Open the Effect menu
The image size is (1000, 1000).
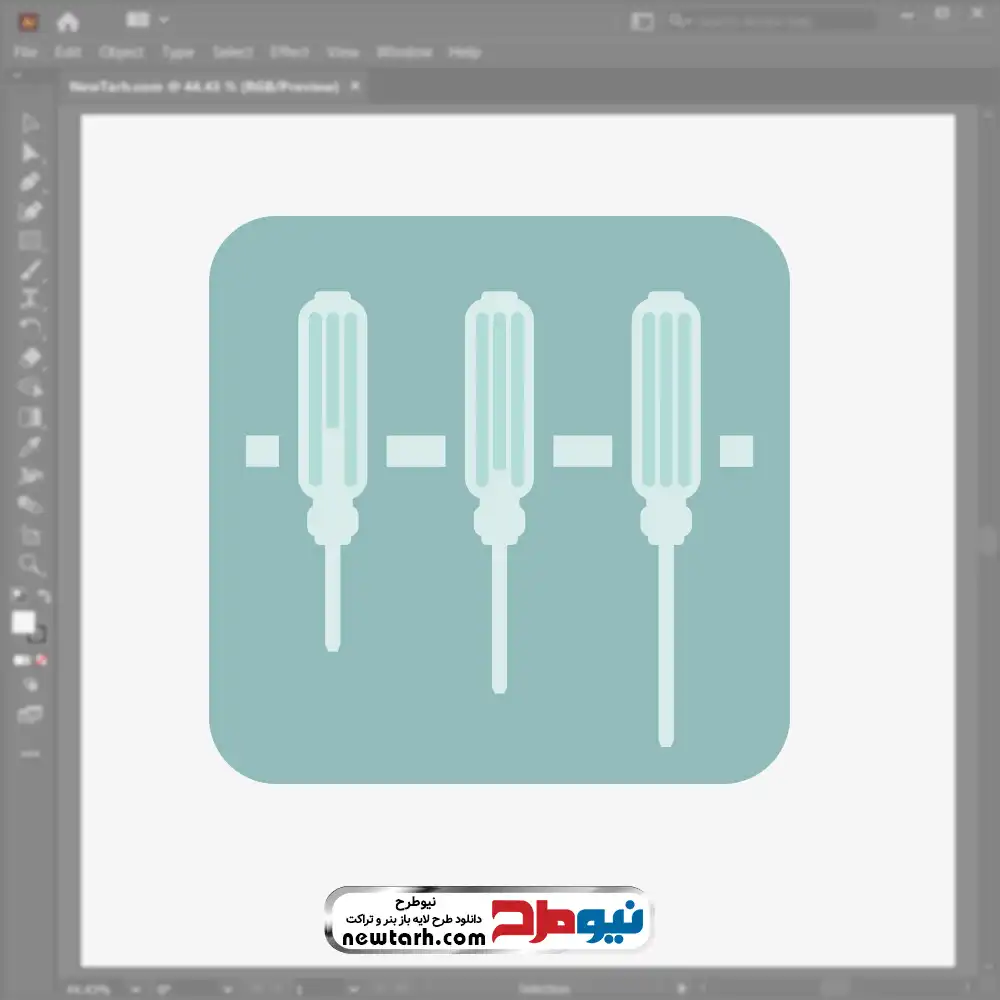tap(289, 52)
